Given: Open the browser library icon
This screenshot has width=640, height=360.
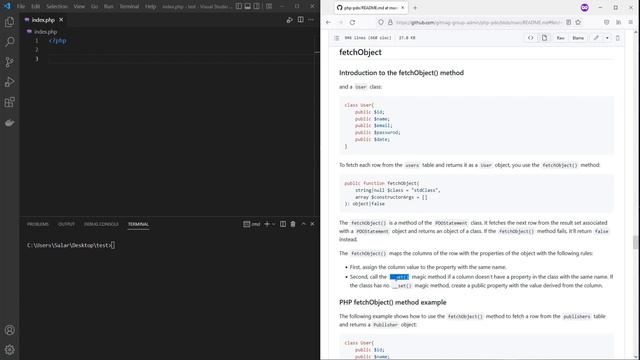Looking at the screenshot, I should (618, 22).
